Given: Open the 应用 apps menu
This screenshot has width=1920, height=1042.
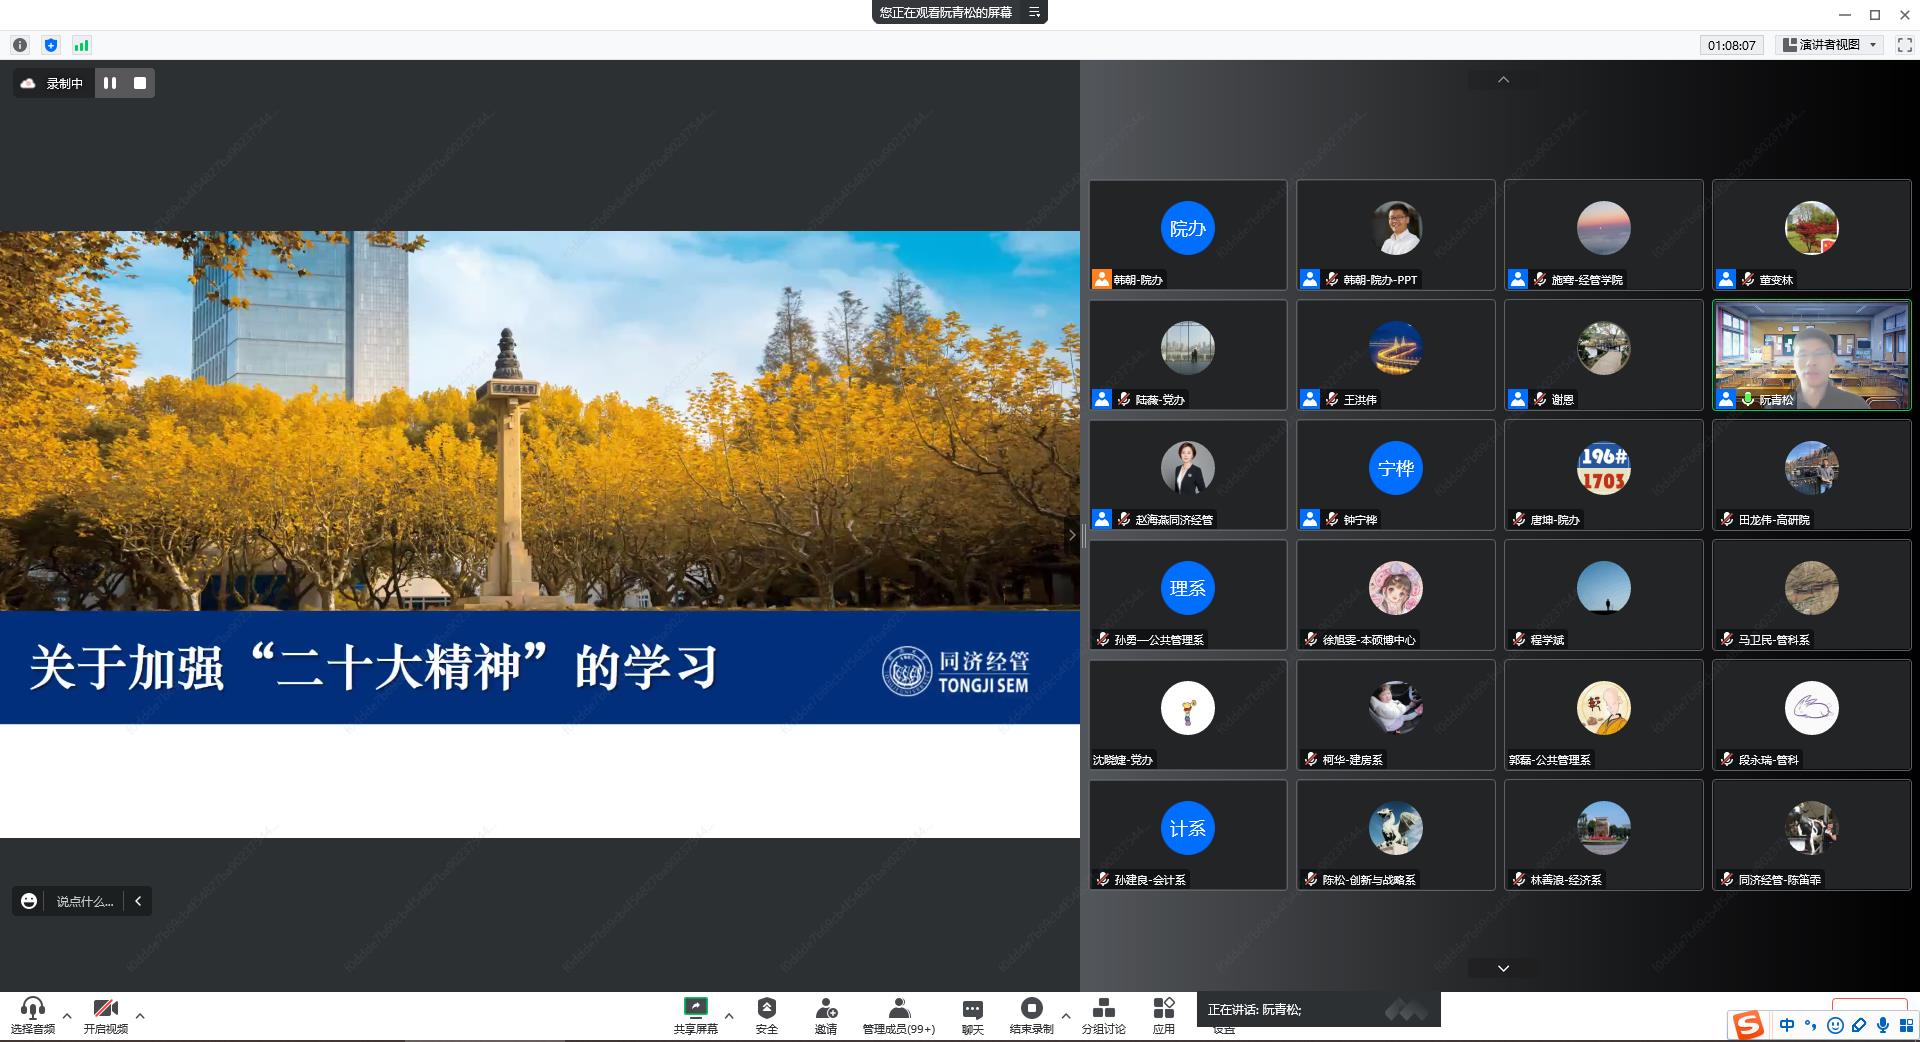Looking at the screenshot, I should (x=1163, y=1015).
